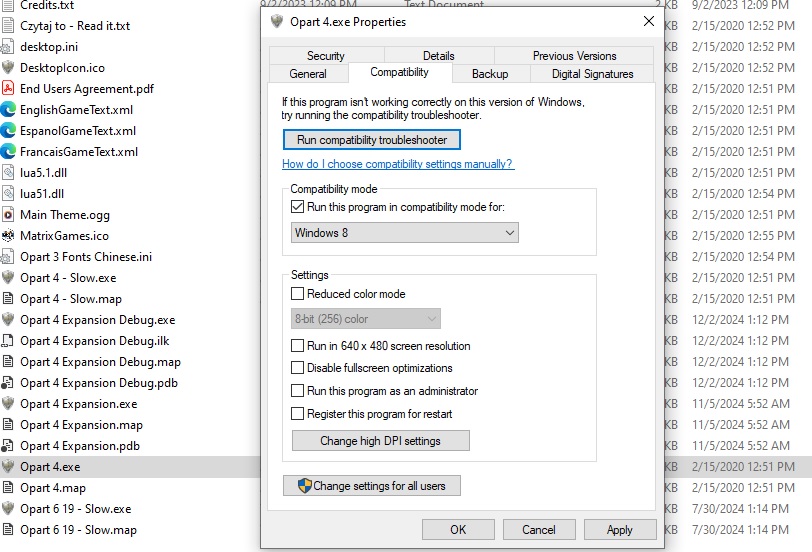Confirm with the OK button
Viewport: 812px width, 552px height.
click(458, 530)
